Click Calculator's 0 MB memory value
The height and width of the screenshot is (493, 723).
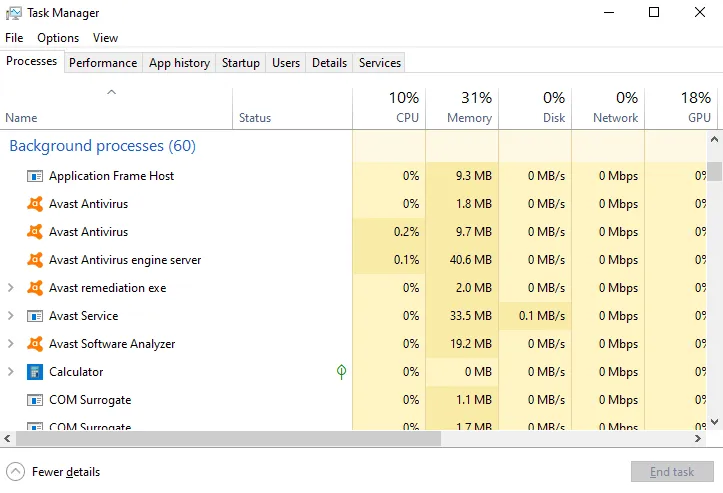tap(478, 372)
